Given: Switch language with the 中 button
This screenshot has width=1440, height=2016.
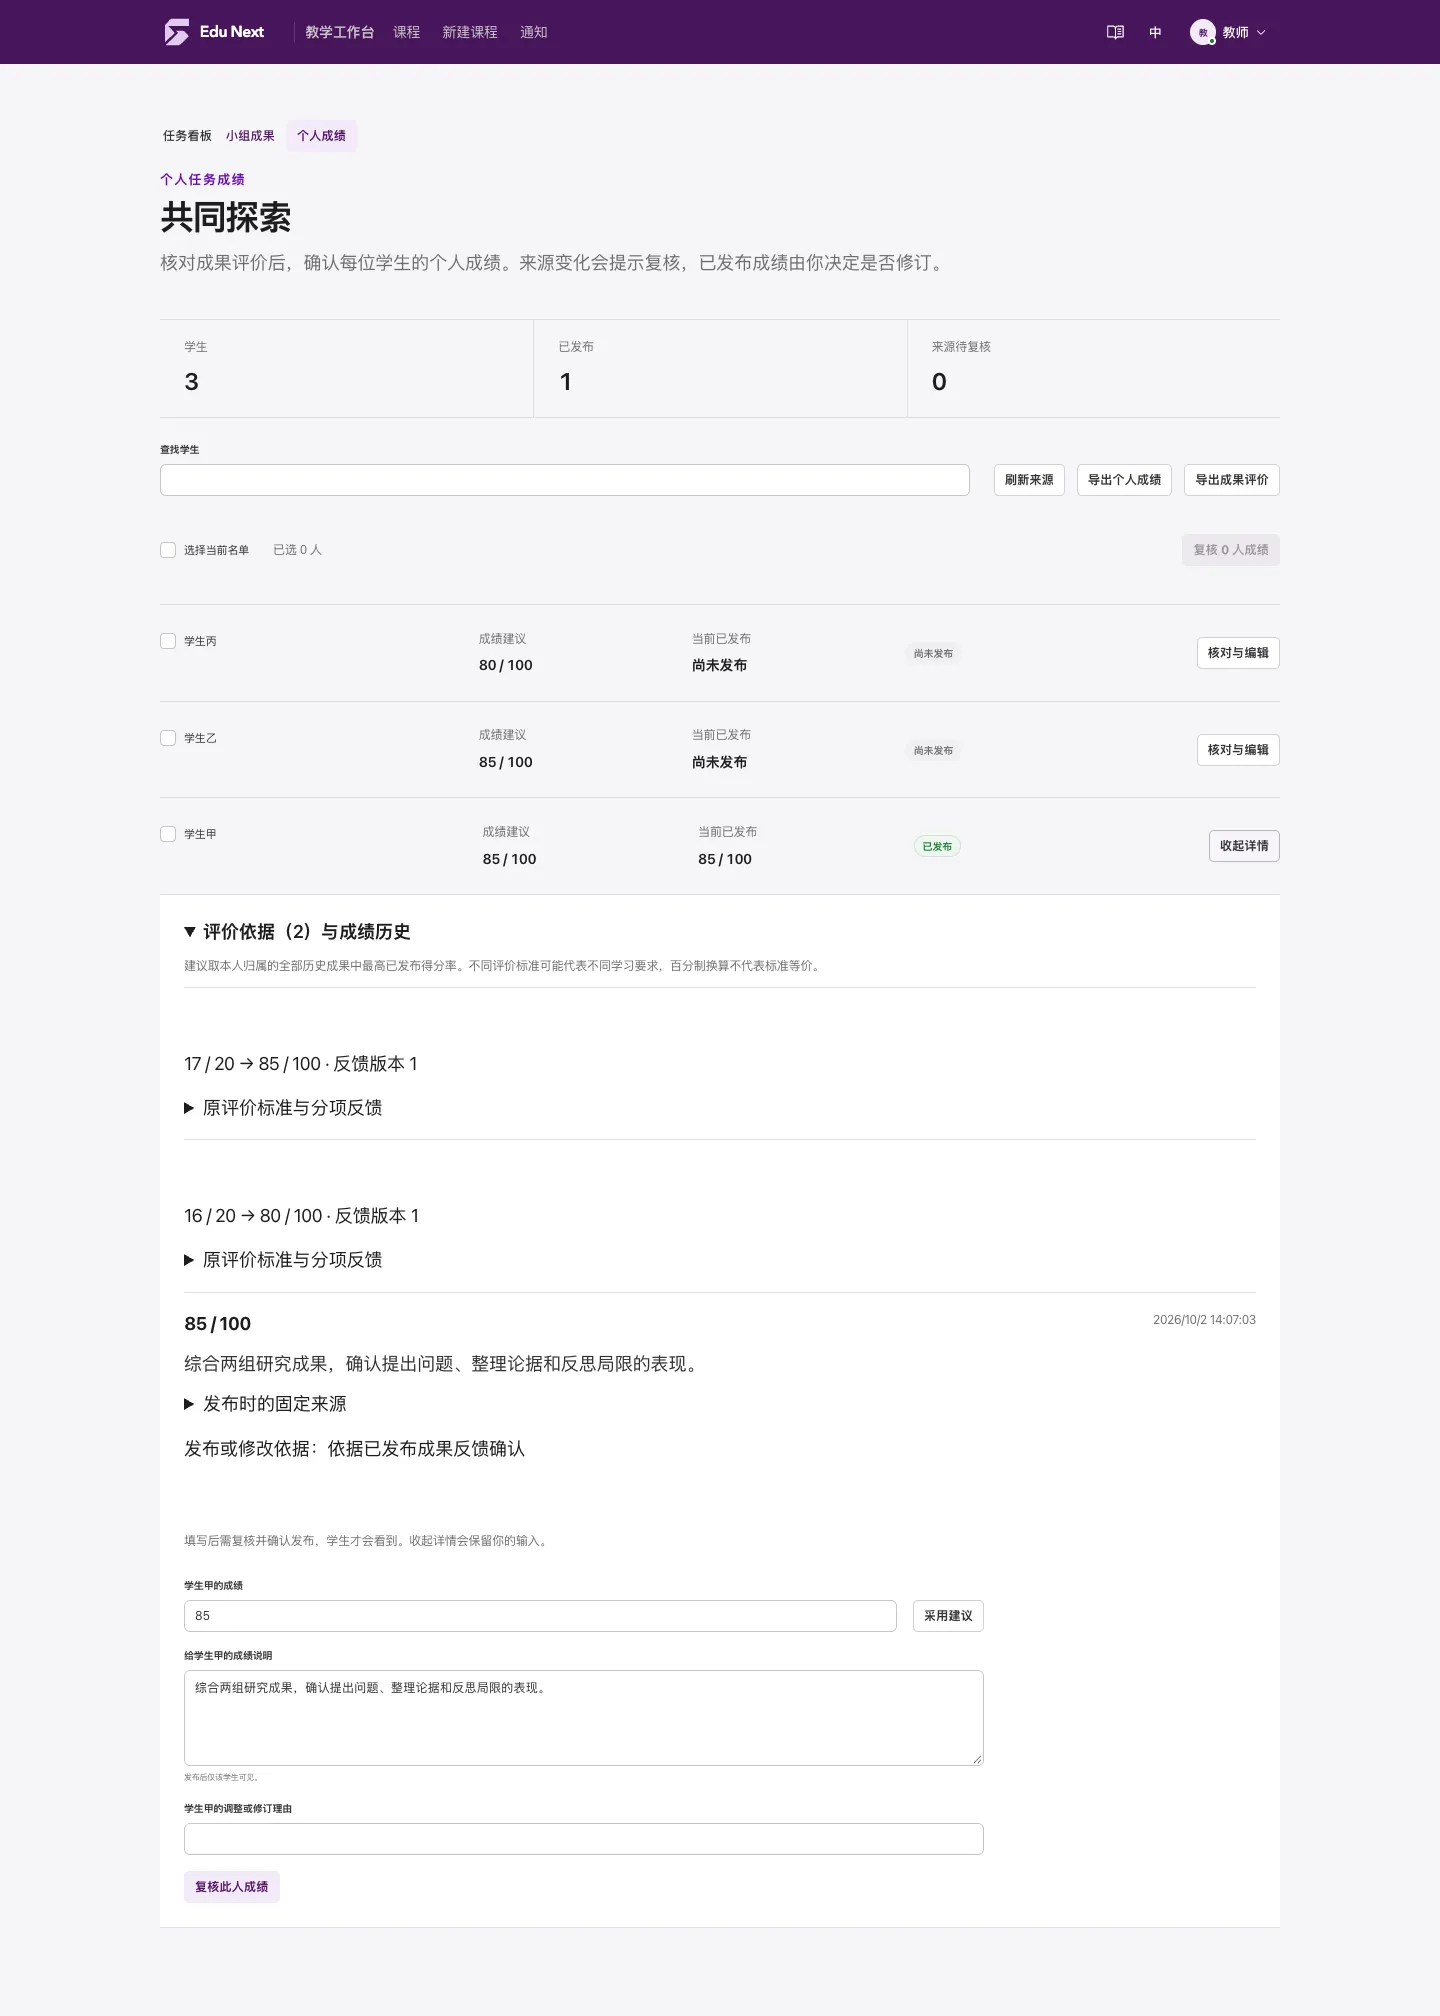Looking at the screenshot, I should click(1155, 32).
